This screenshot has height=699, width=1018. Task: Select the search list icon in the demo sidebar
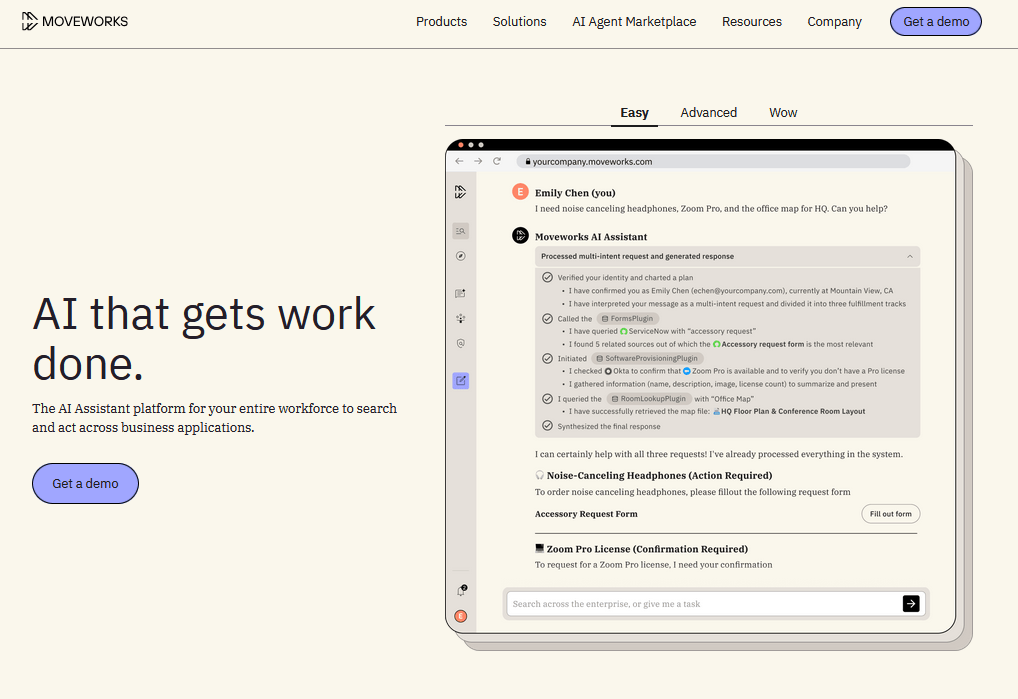click(x=460, y=231)
